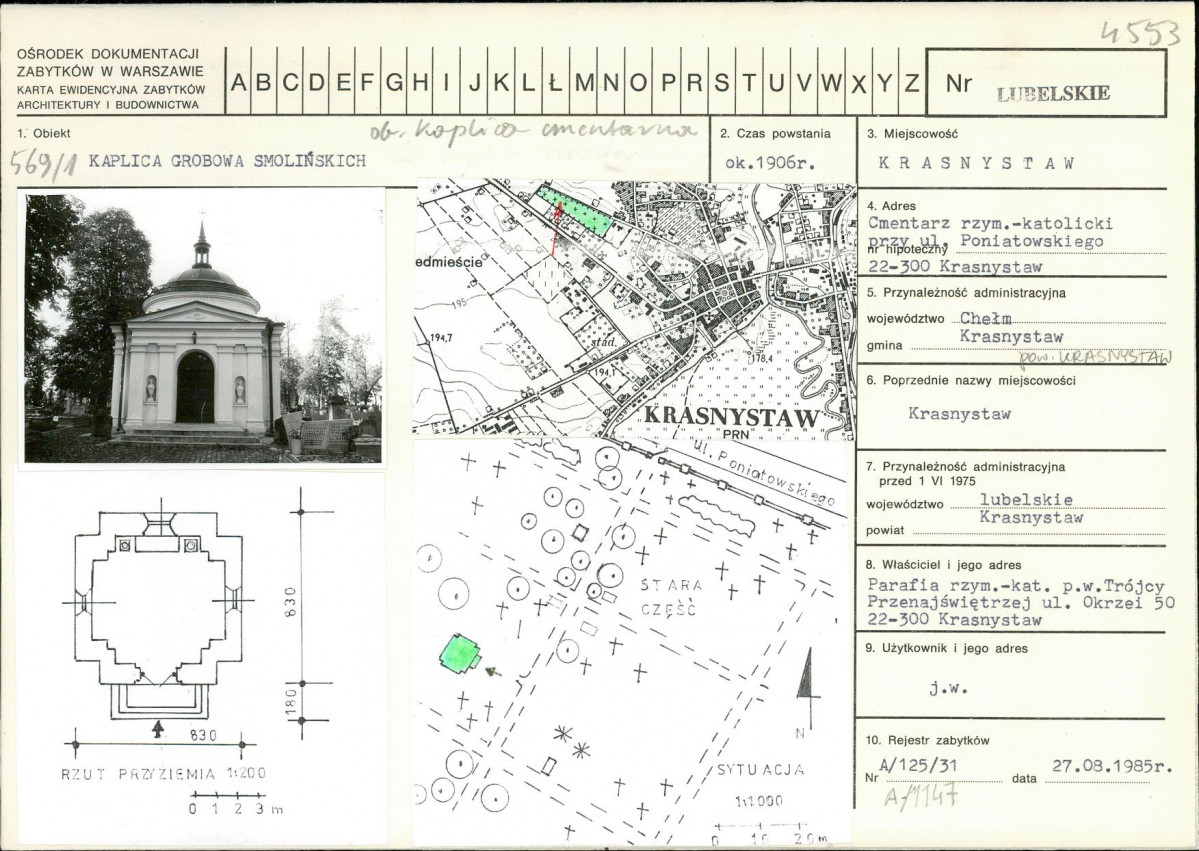Click the handwritten number 4553
Viewport: 1199px width, 851px height.
point(1140,34)
